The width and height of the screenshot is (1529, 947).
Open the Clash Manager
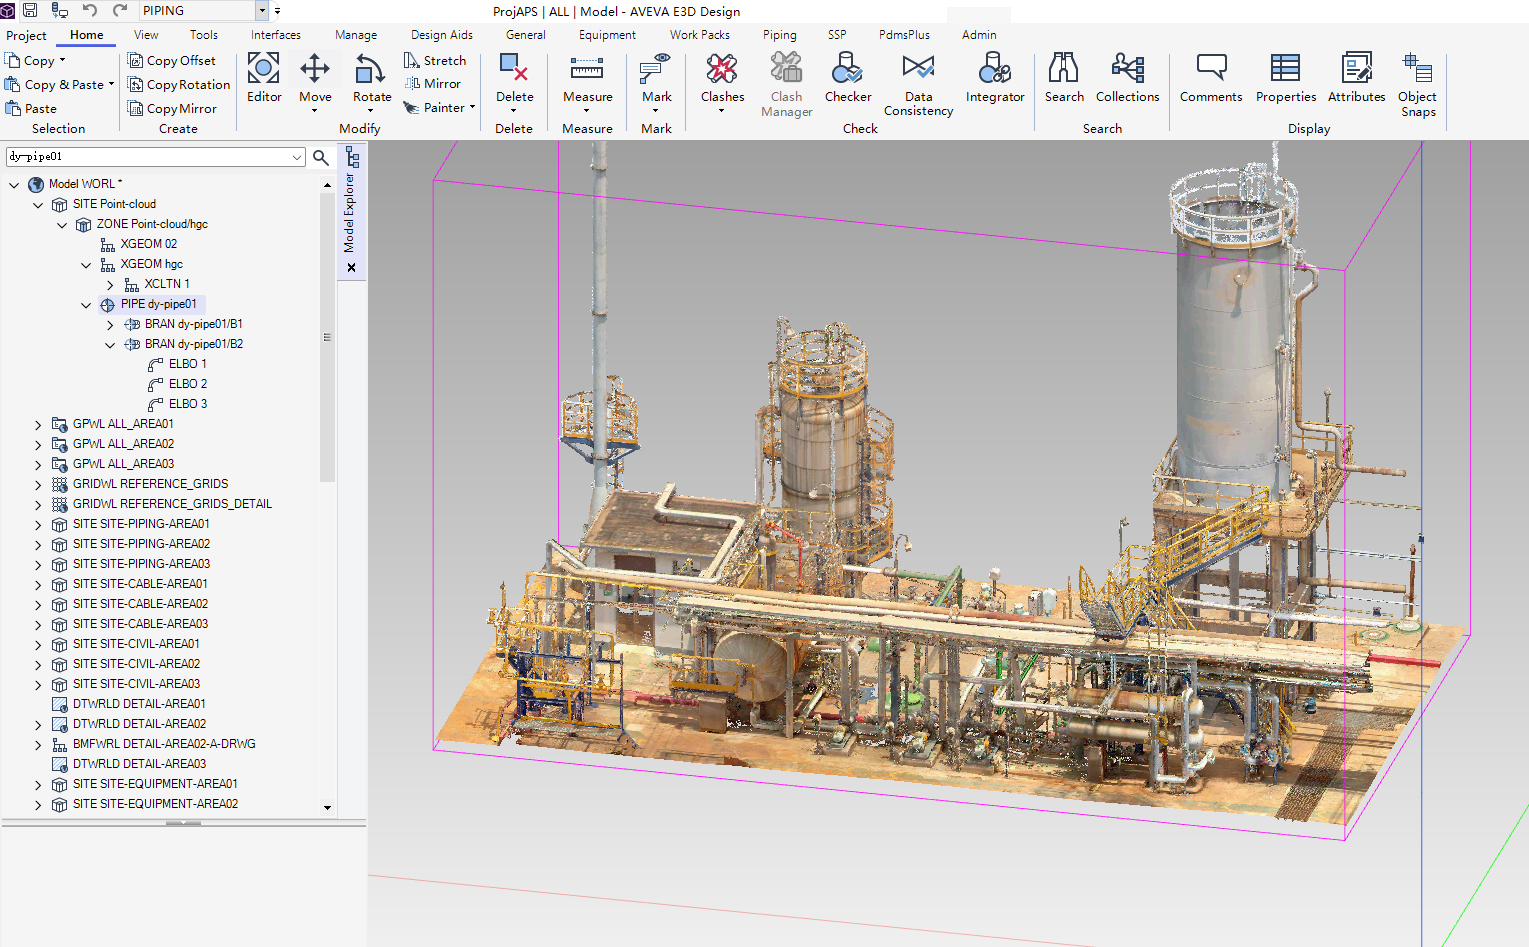[786, 85]
